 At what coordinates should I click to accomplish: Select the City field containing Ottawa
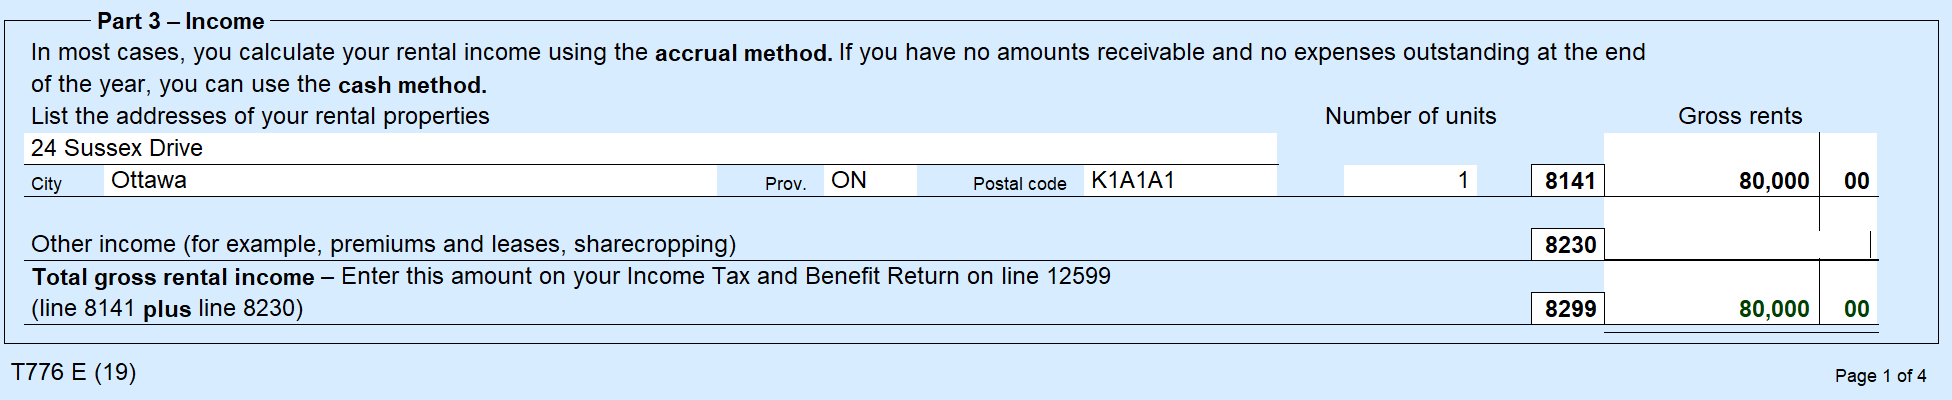[x=410, y=181]
